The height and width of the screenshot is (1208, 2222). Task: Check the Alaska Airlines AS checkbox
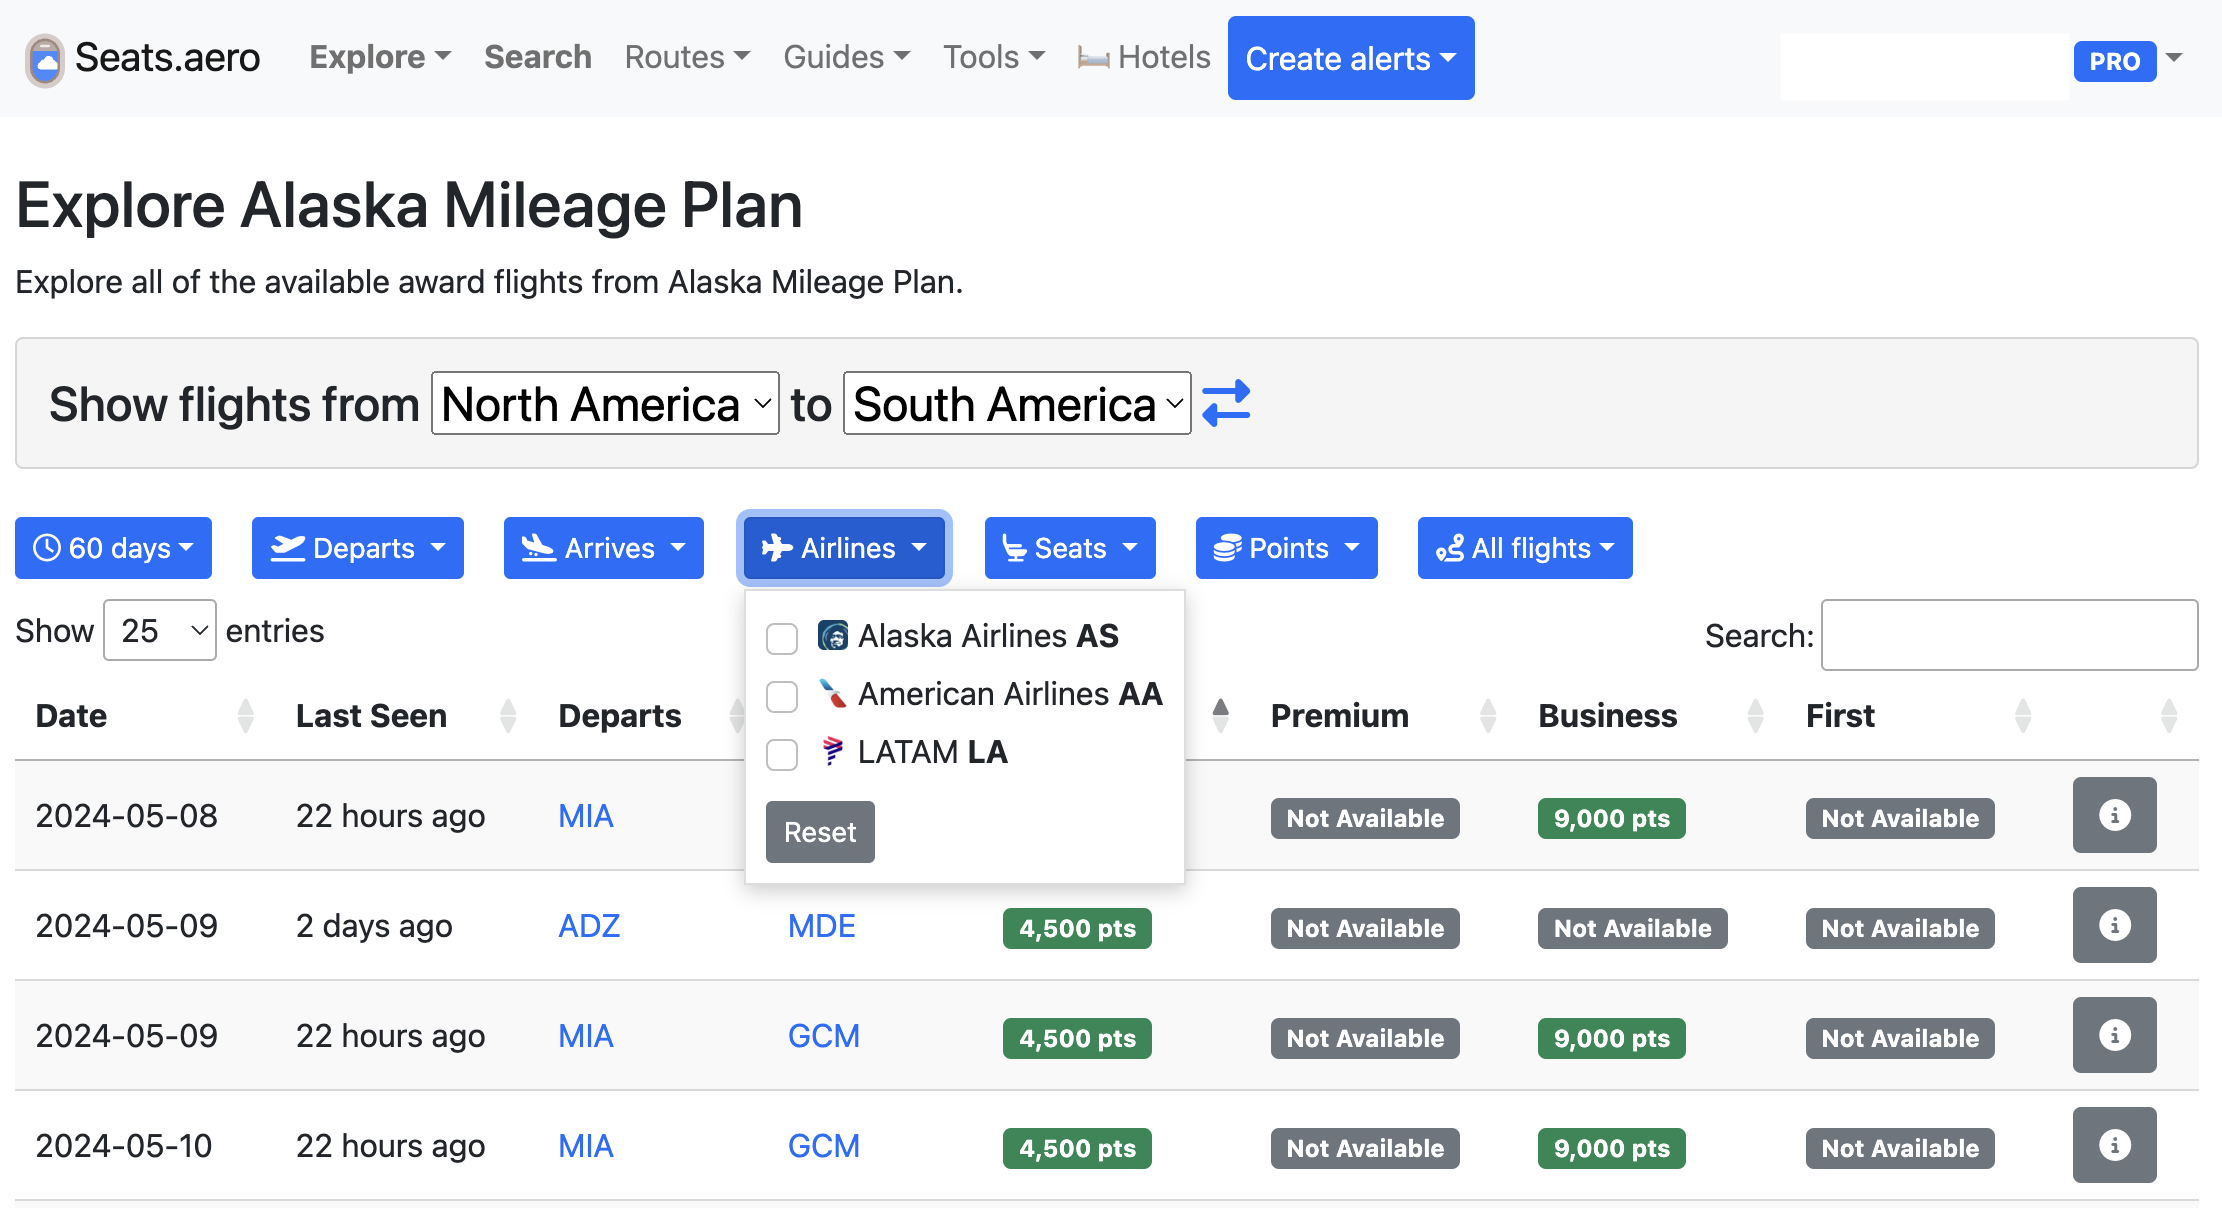click(782, 638)
